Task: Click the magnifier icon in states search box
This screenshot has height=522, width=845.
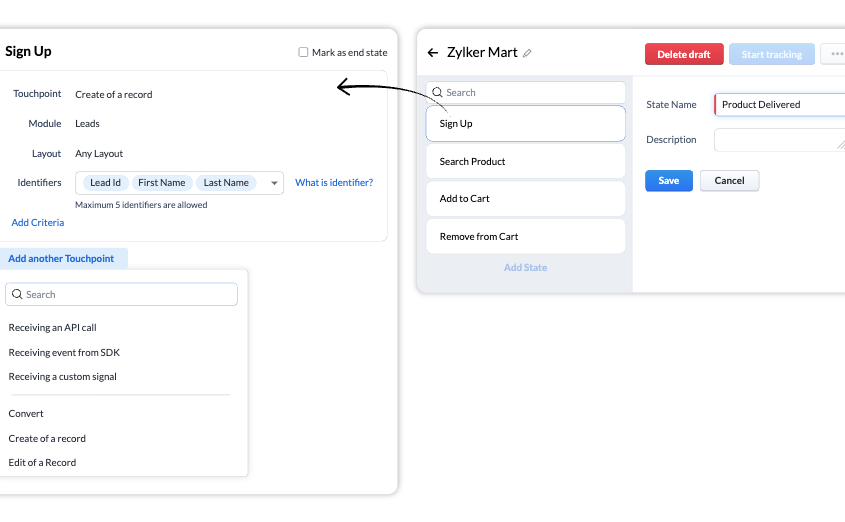Action: 437,93
